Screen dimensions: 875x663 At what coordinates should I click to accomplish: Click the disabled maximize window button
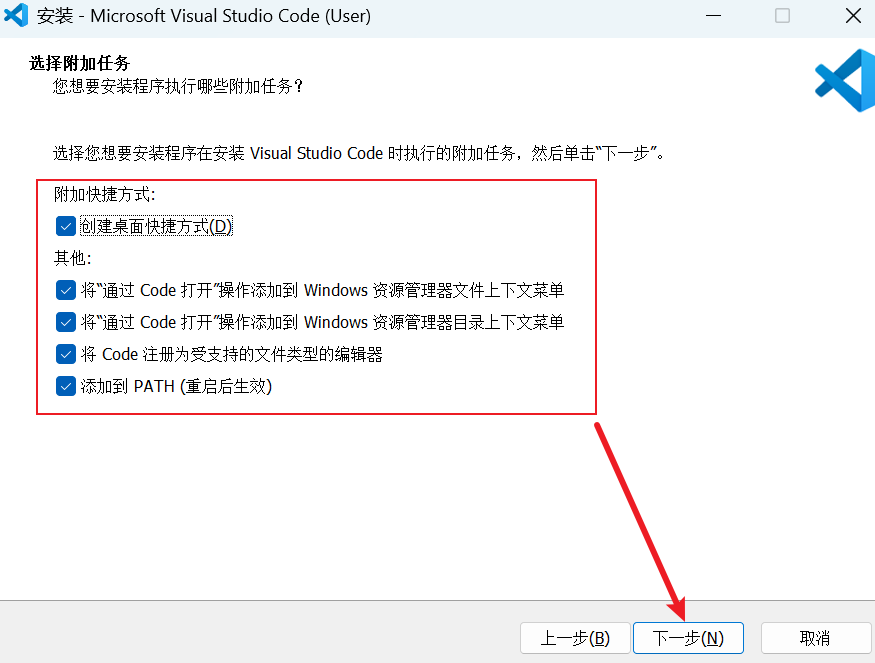click(782, 16)
